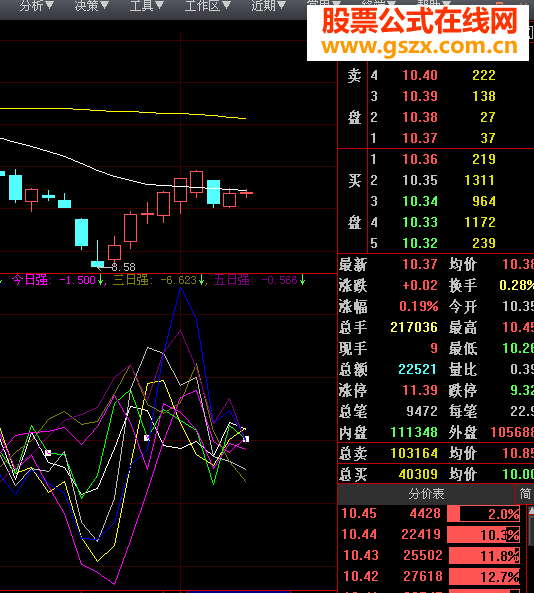Click the 股票公式在线网 banner title
The width and height of the screenshot is (534, 593).
(419, 21)
